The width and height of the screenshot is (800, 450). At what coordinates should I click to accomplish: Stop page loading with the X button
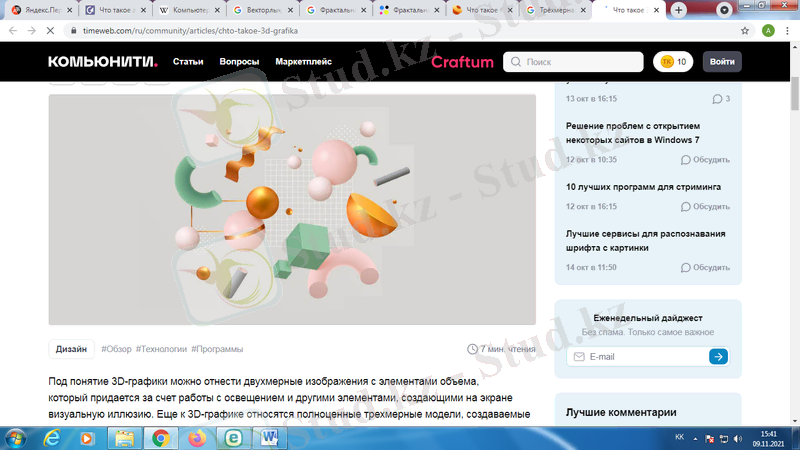[50, 31]
